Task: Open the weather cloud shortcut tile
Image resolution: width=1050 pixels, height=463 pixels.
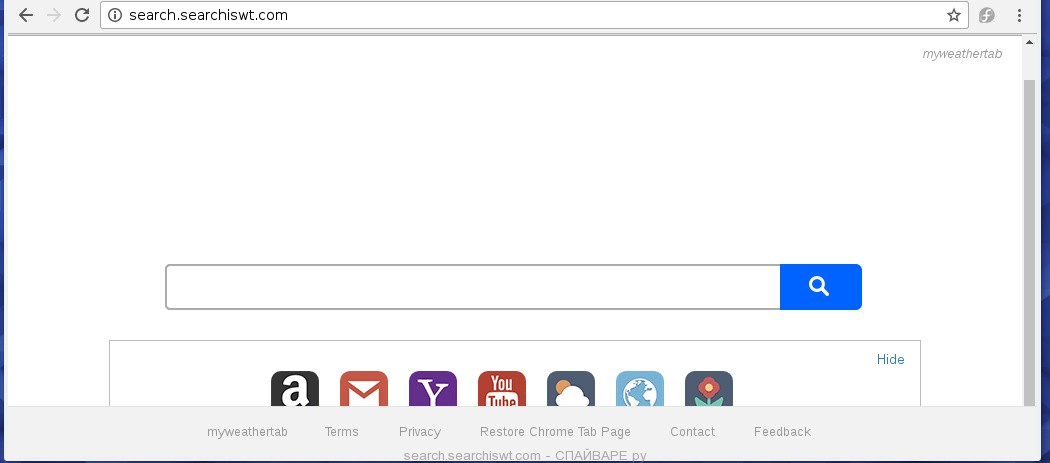Action: (x=571, y=389)
